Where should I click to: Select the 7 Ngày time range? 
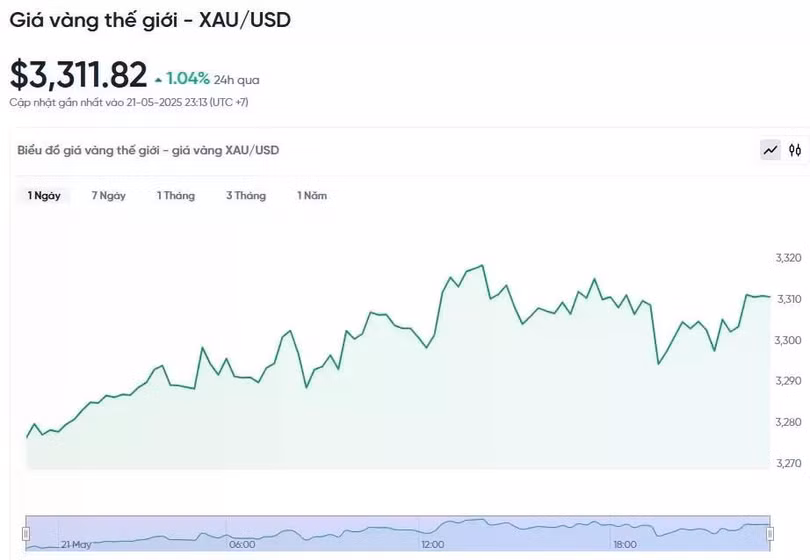click(108, 196)
